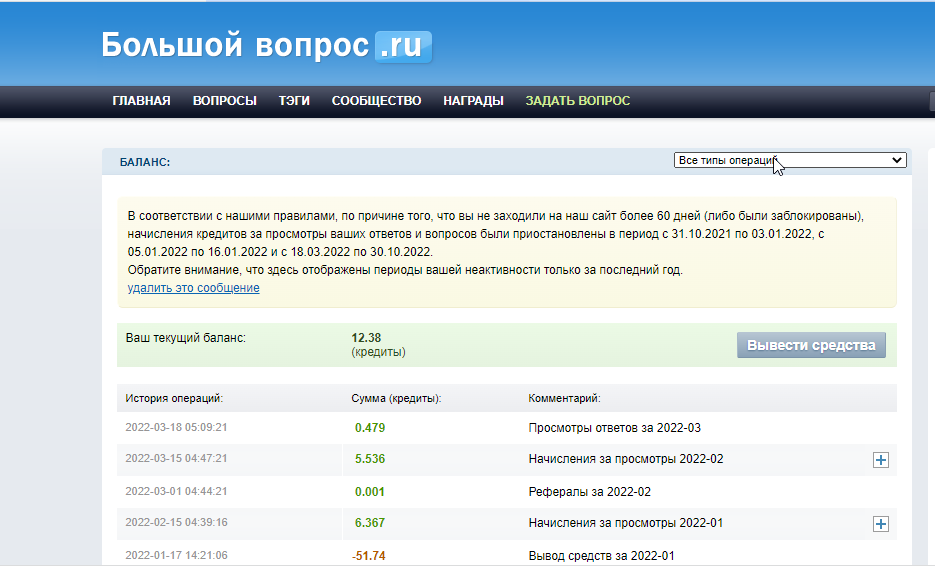The image size is (935, 566).
Task: Click comment Рефералы за 2022-02
Action: [x=589, y=491]
